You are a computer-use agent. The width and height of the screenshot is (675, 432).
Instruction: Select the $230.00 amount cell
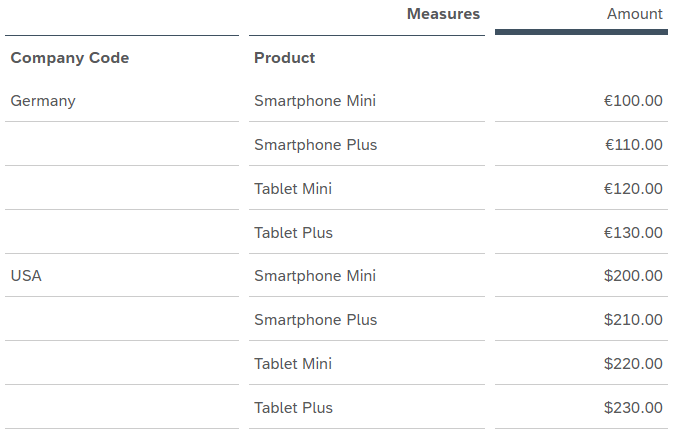[x=633, y=408]
